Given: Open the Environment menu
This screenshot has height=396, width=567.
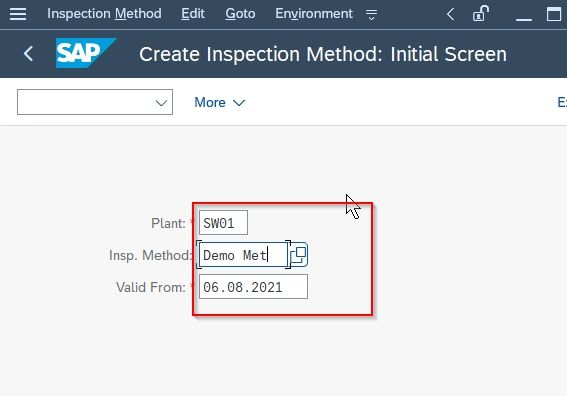Looking at the screenshot, I should point(314,14).
